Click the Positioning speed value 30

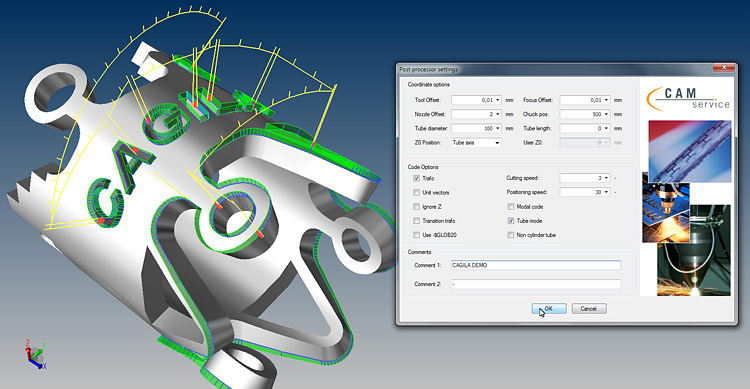598,192
